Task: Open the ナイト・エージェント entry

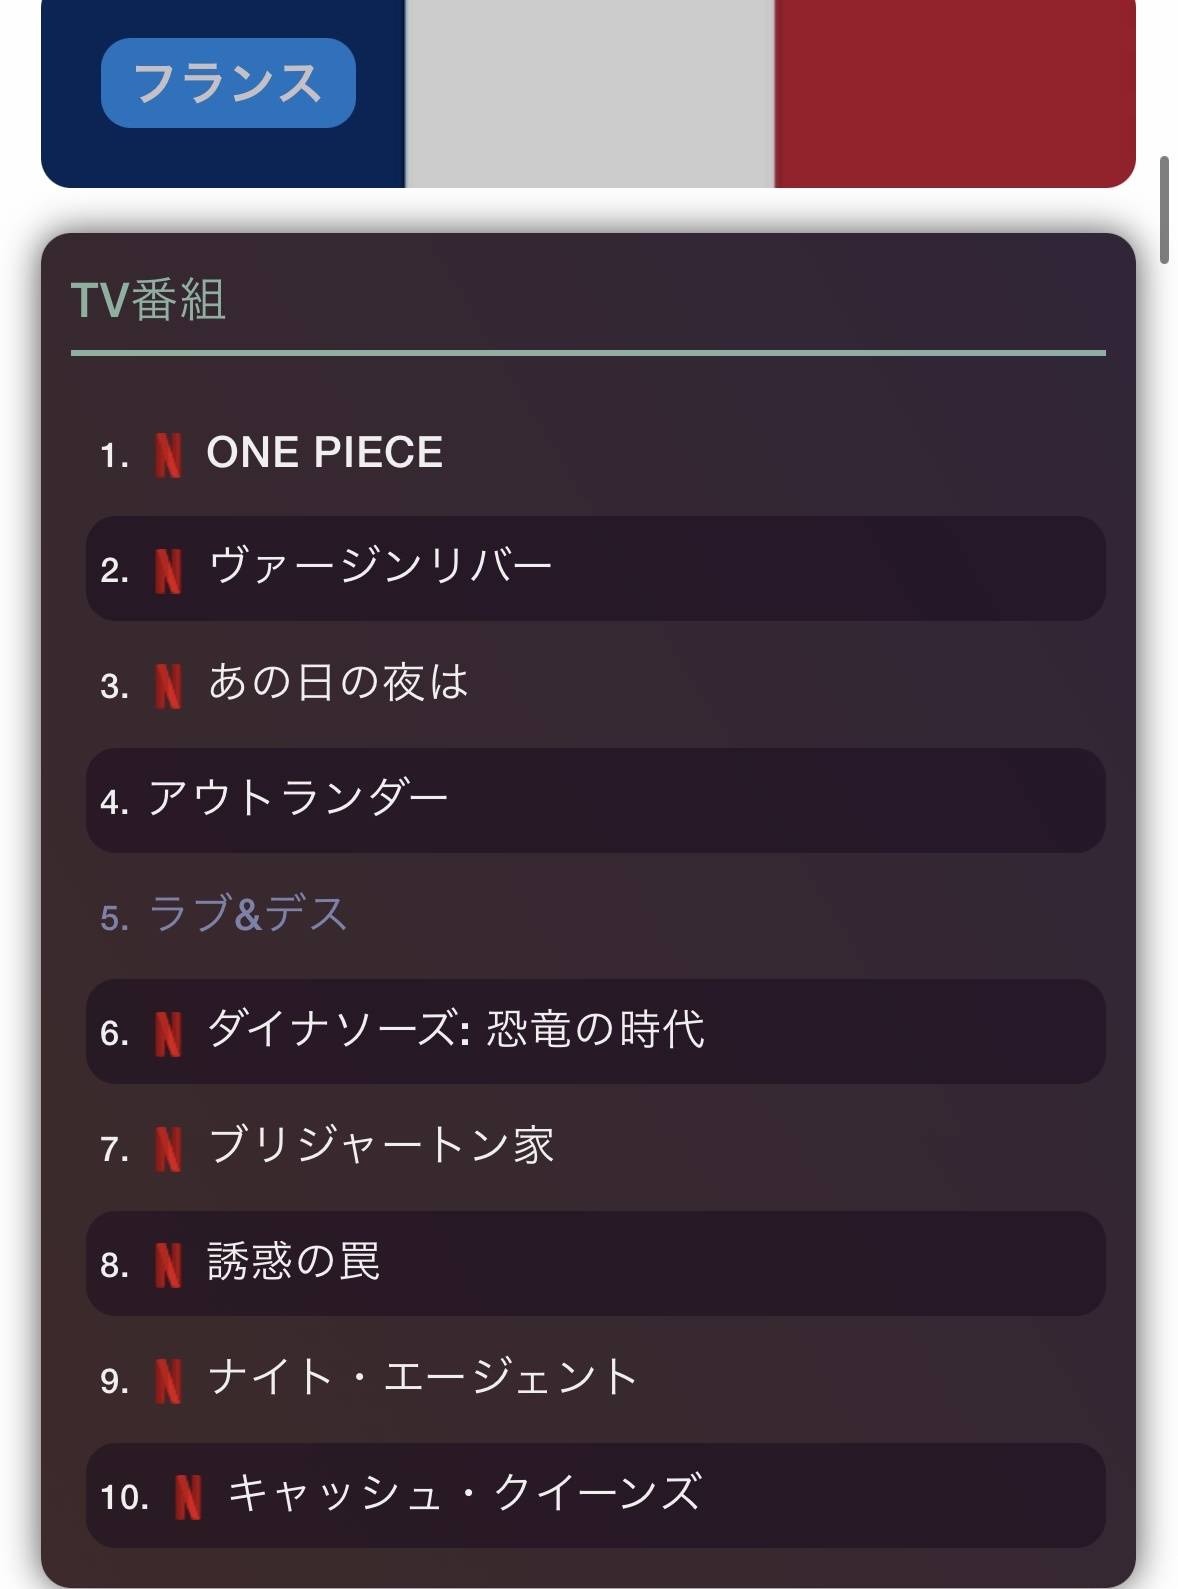Action: (422, 1378)
